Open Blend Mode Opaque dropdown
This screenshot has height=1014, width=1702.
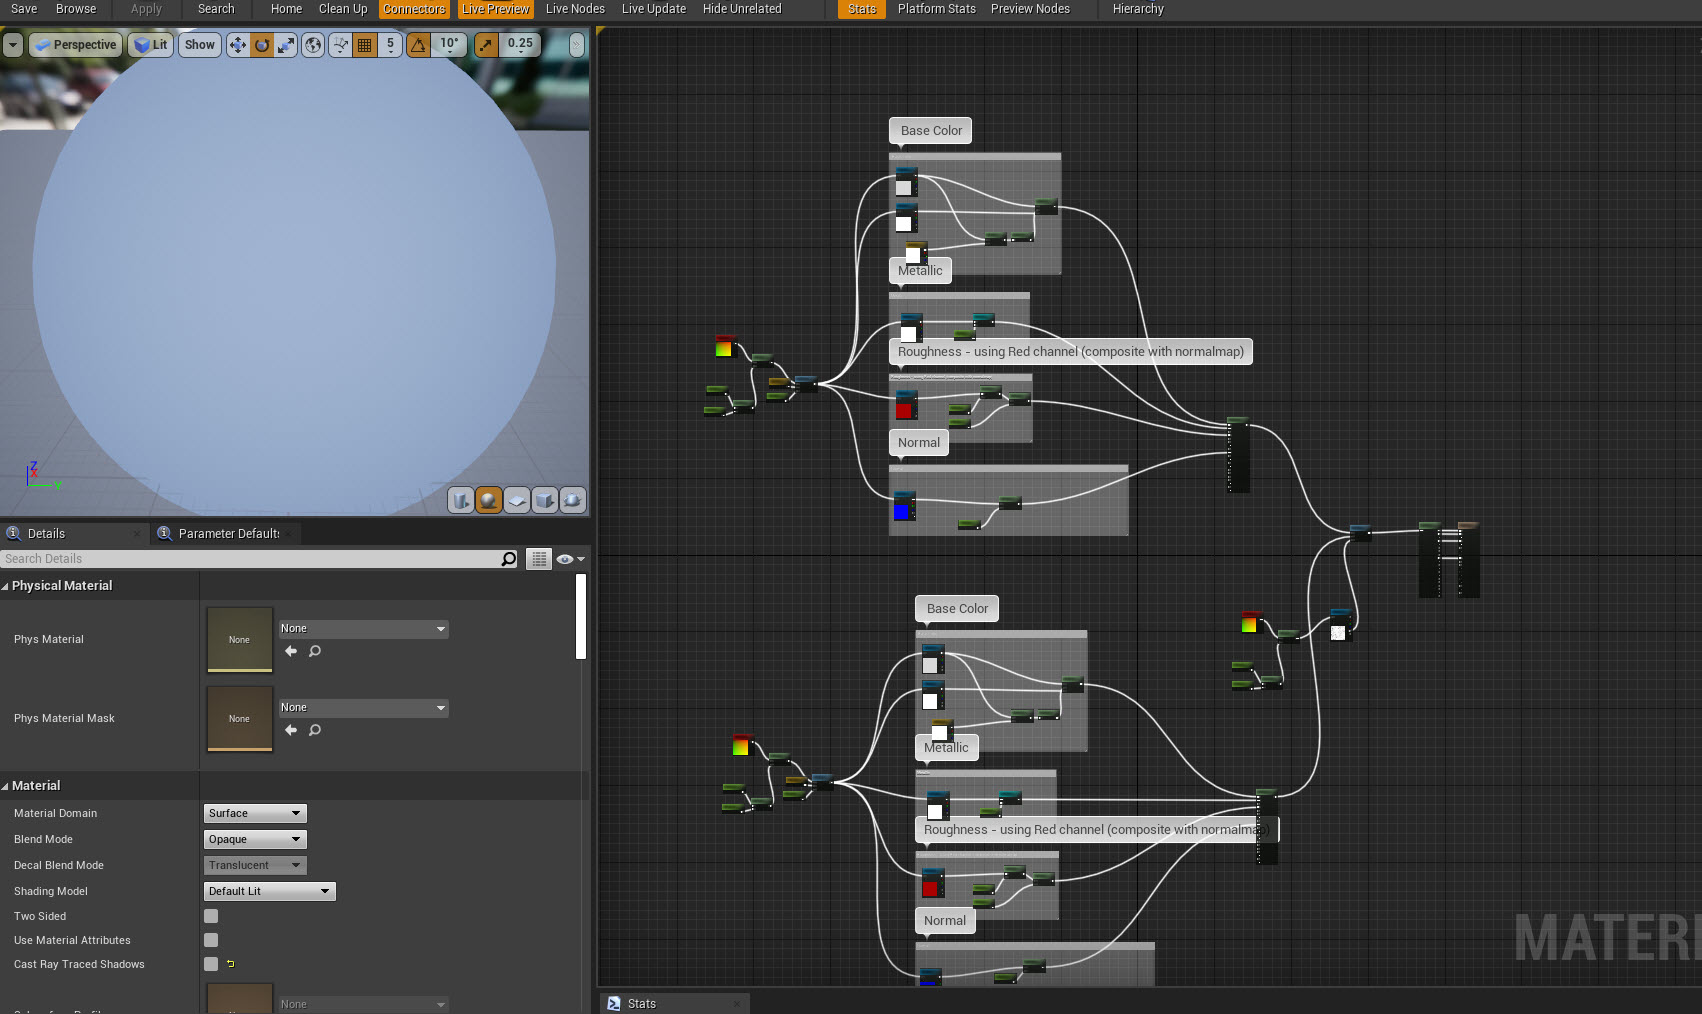(255, 839)
